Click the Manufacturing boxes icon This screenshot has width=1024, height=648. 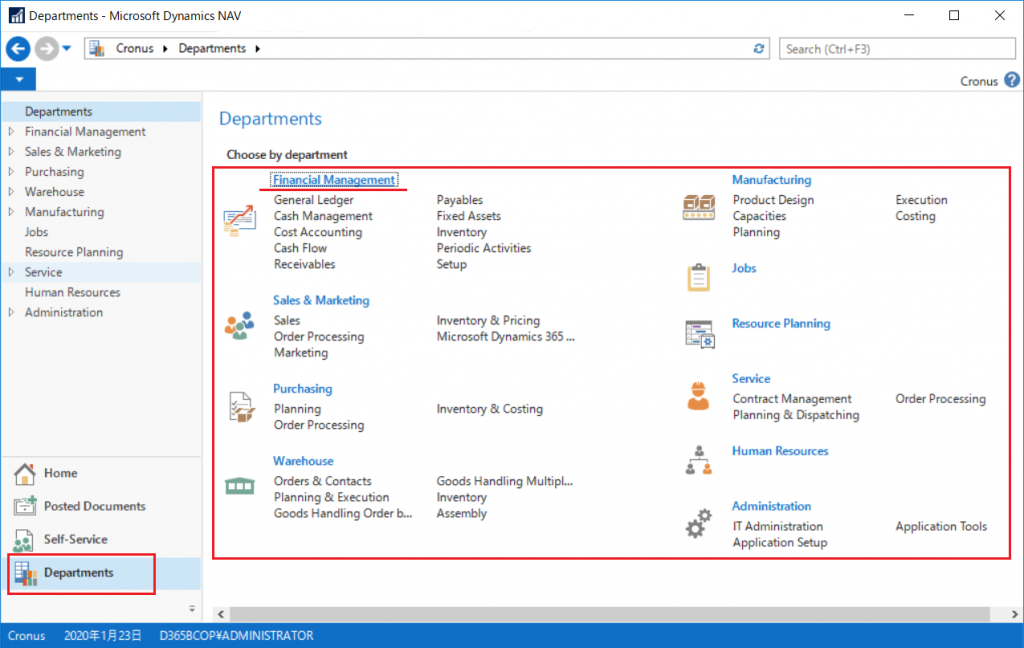click(x=699, y=207)
